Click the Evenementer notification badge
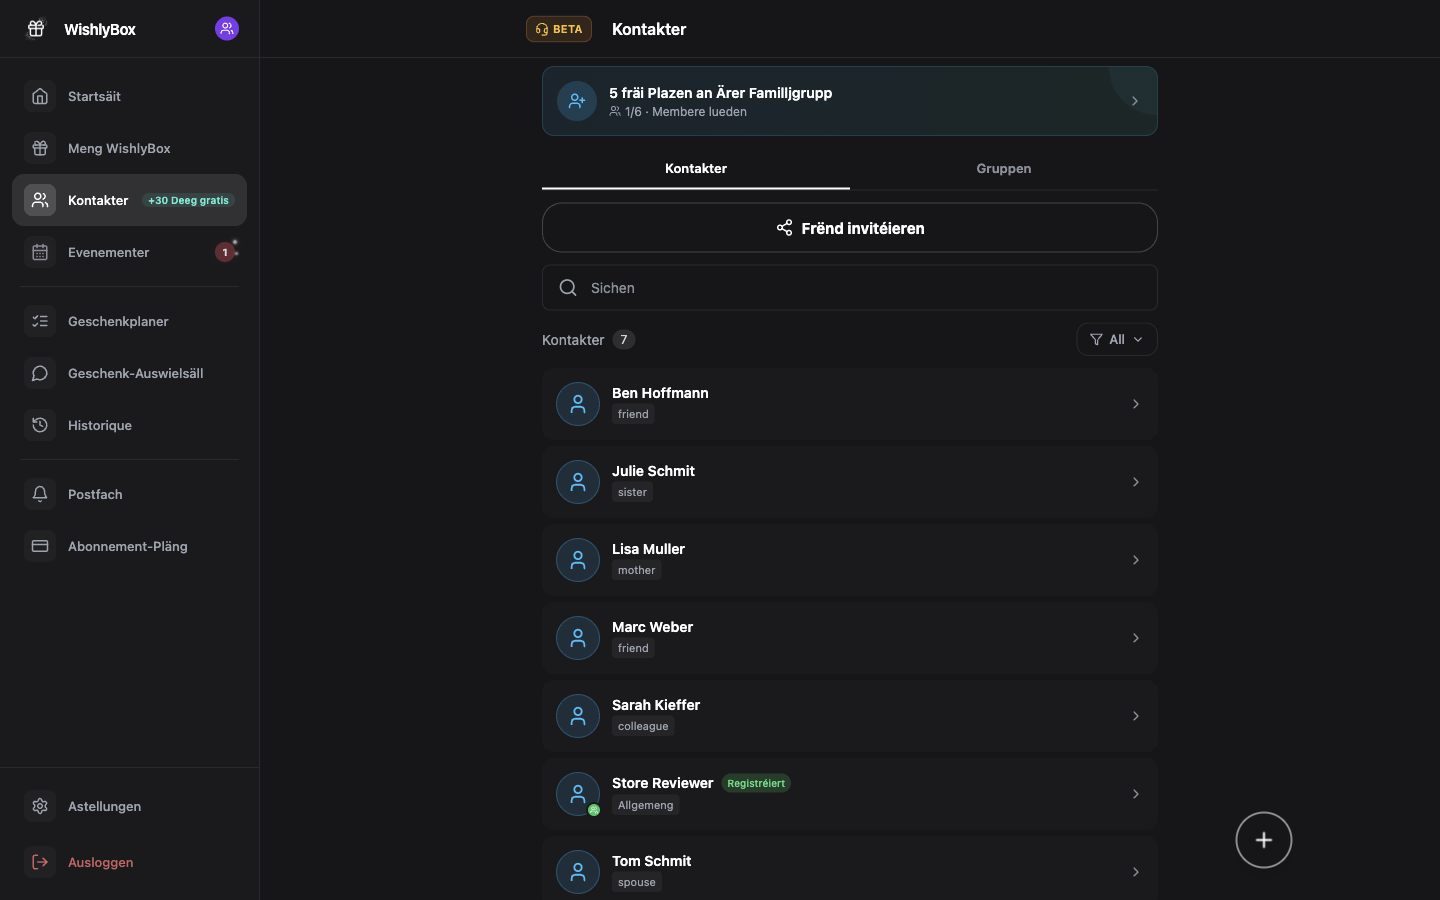The image size is (1440, 900). [x=225, y=252]
